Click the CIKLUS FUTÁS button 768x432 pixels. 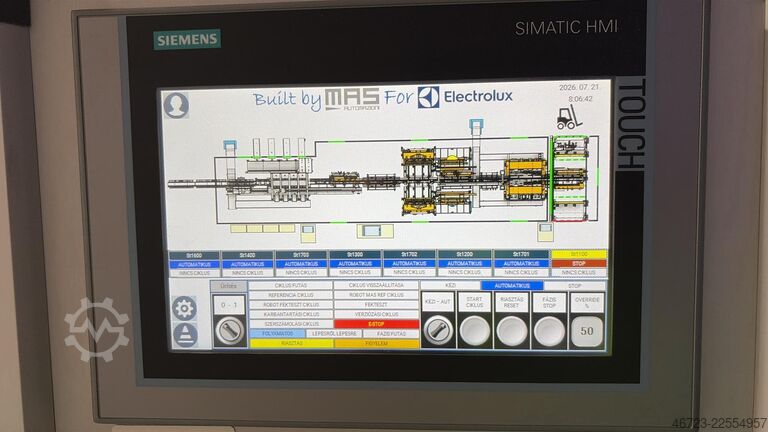(x=290, y=285)
